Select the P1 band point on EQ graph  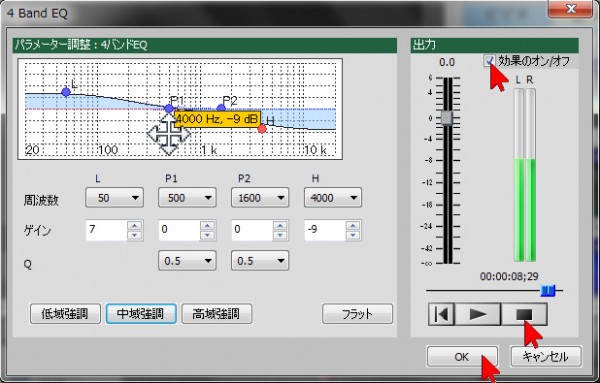[169, 109]
